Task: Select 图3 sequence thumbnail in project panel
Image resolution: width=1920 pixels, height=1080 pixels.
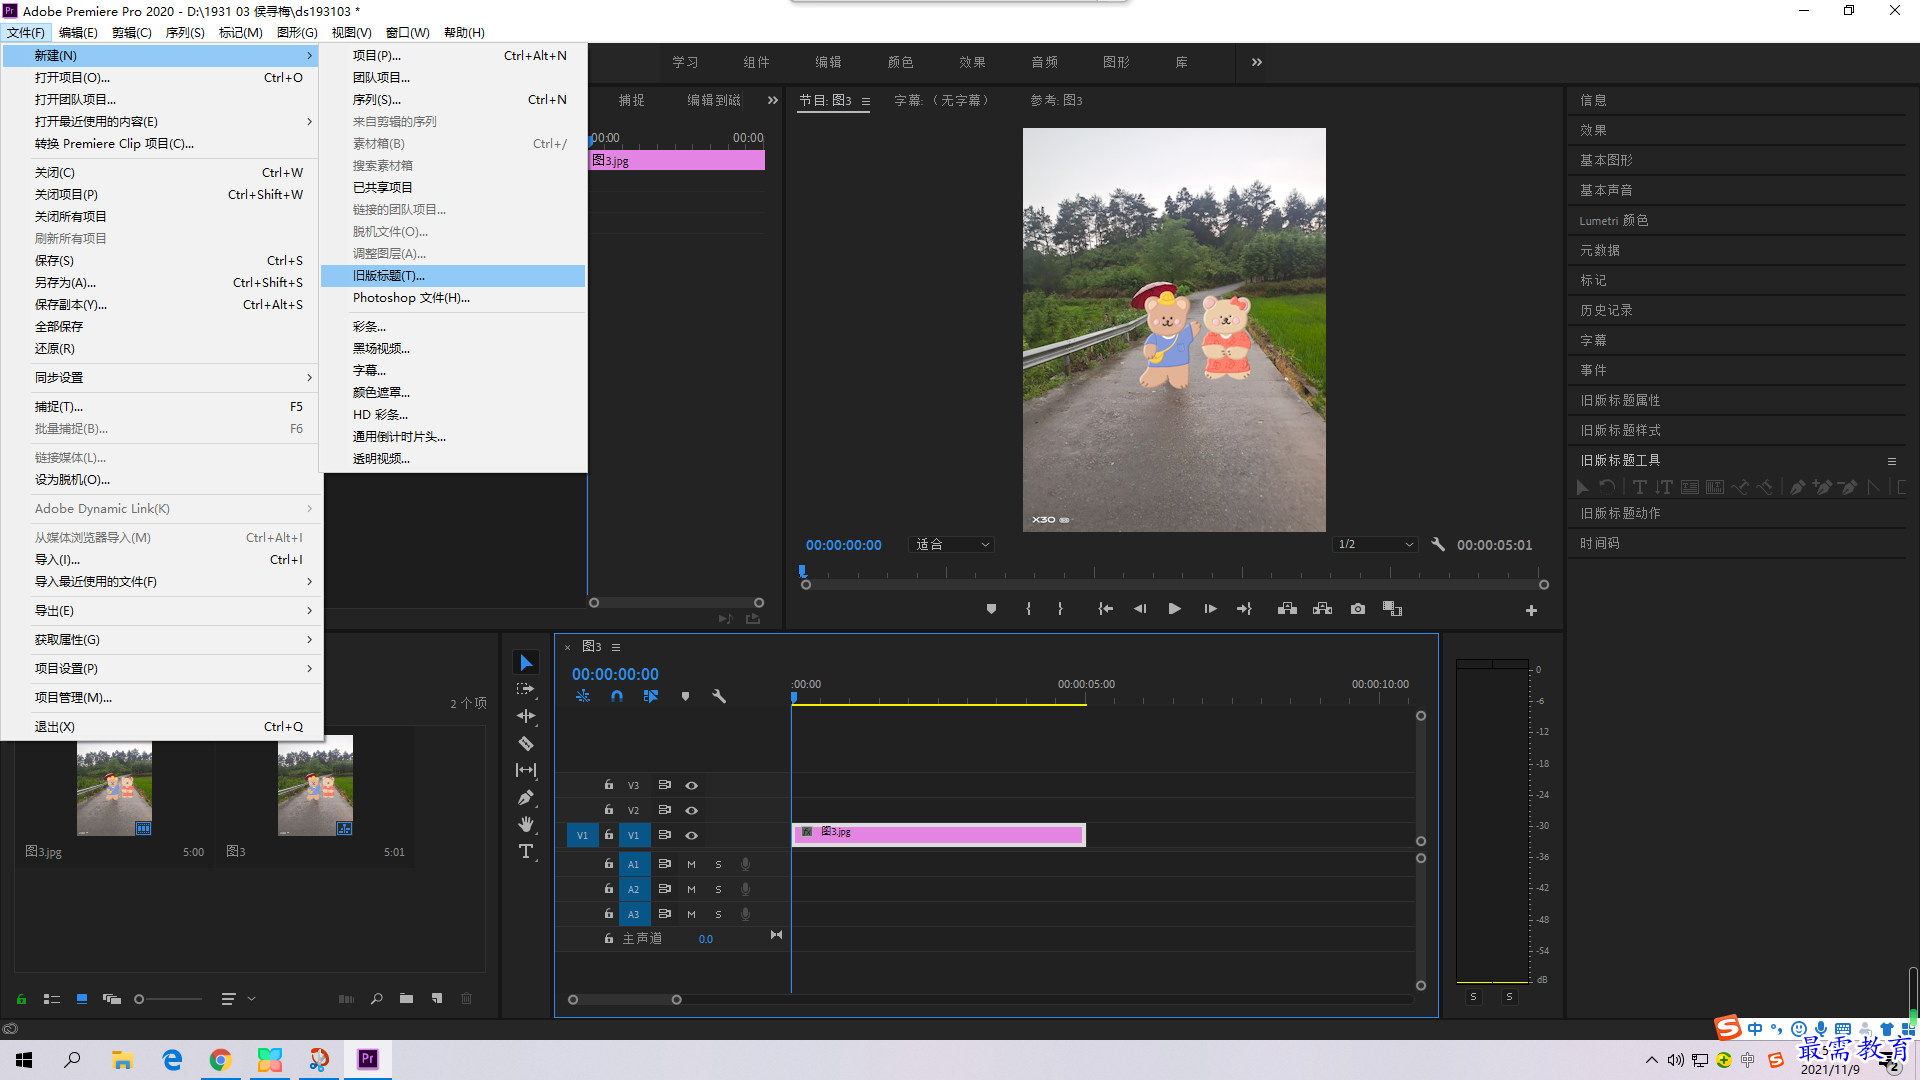Action: click(315, 785)
